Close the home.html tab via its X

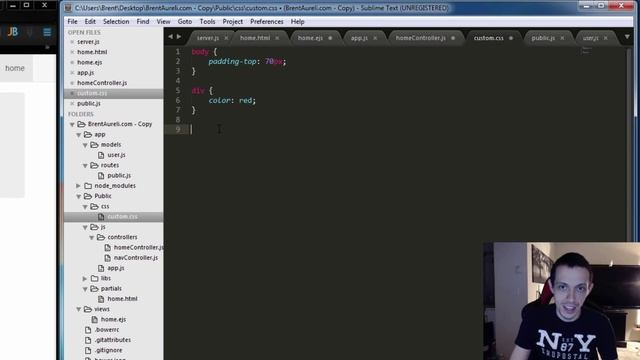point(277,38)
